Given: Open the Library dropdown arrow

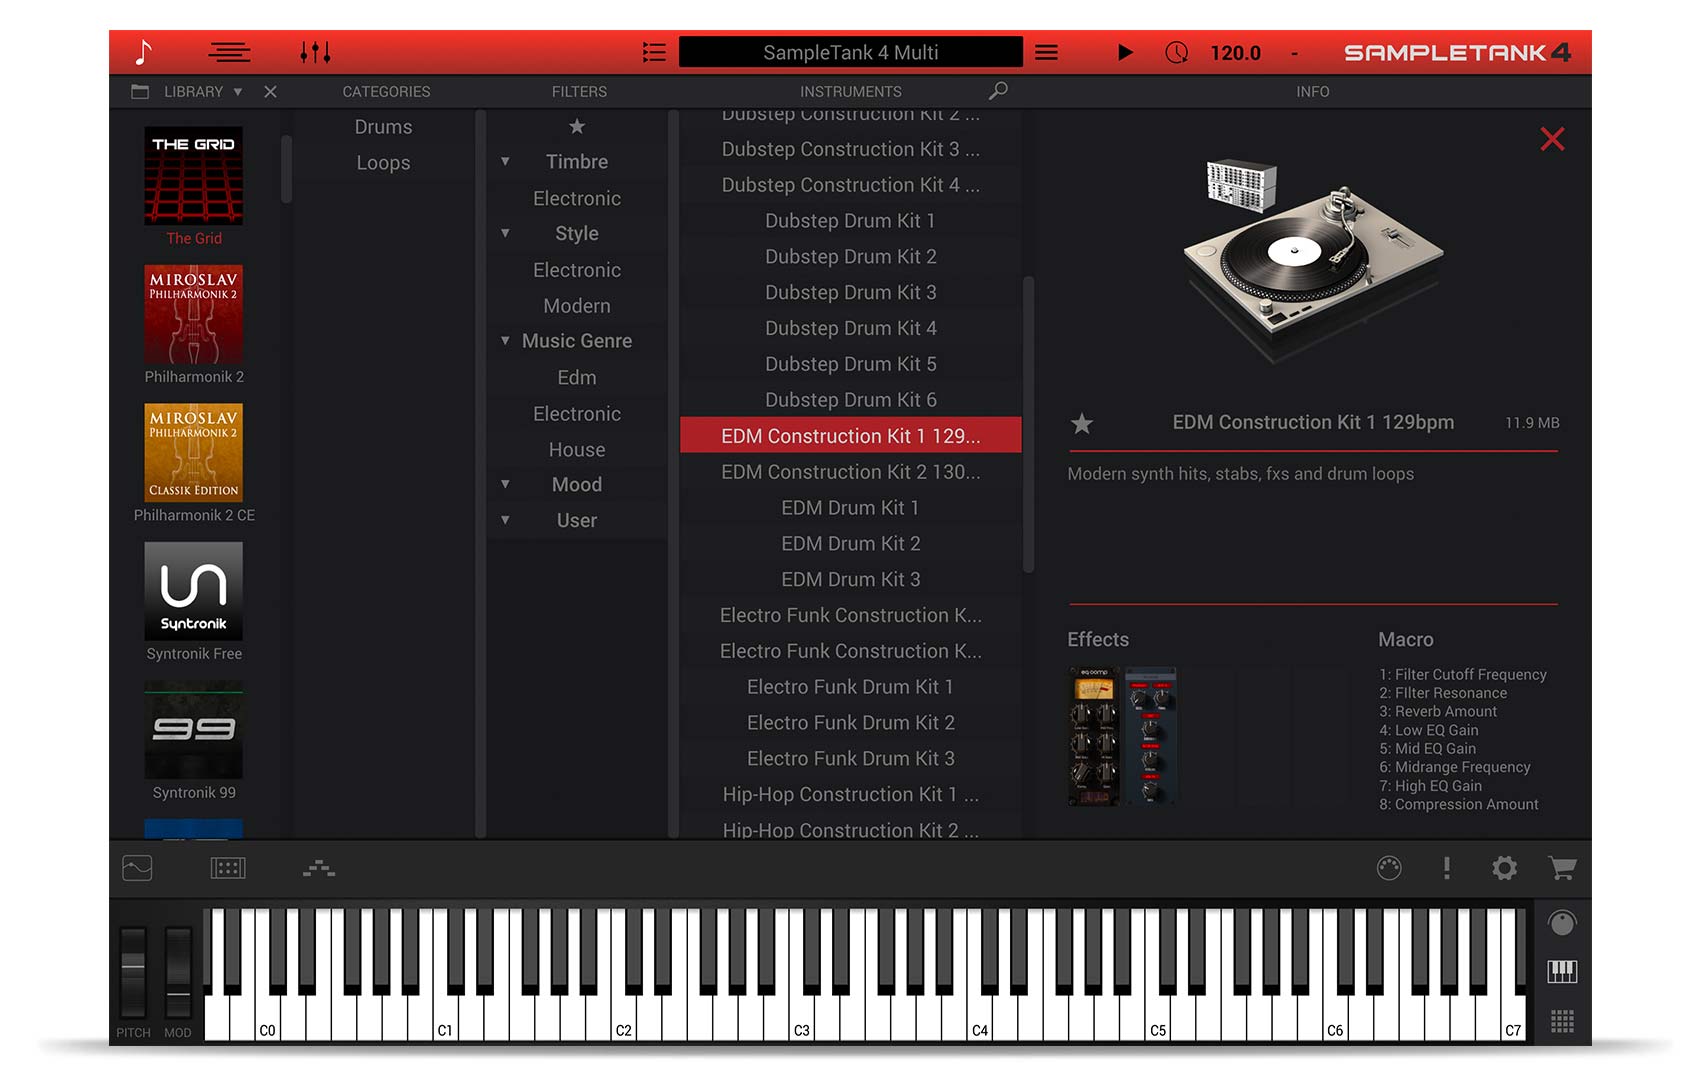Looking at the screenshot, I should 238,92.
